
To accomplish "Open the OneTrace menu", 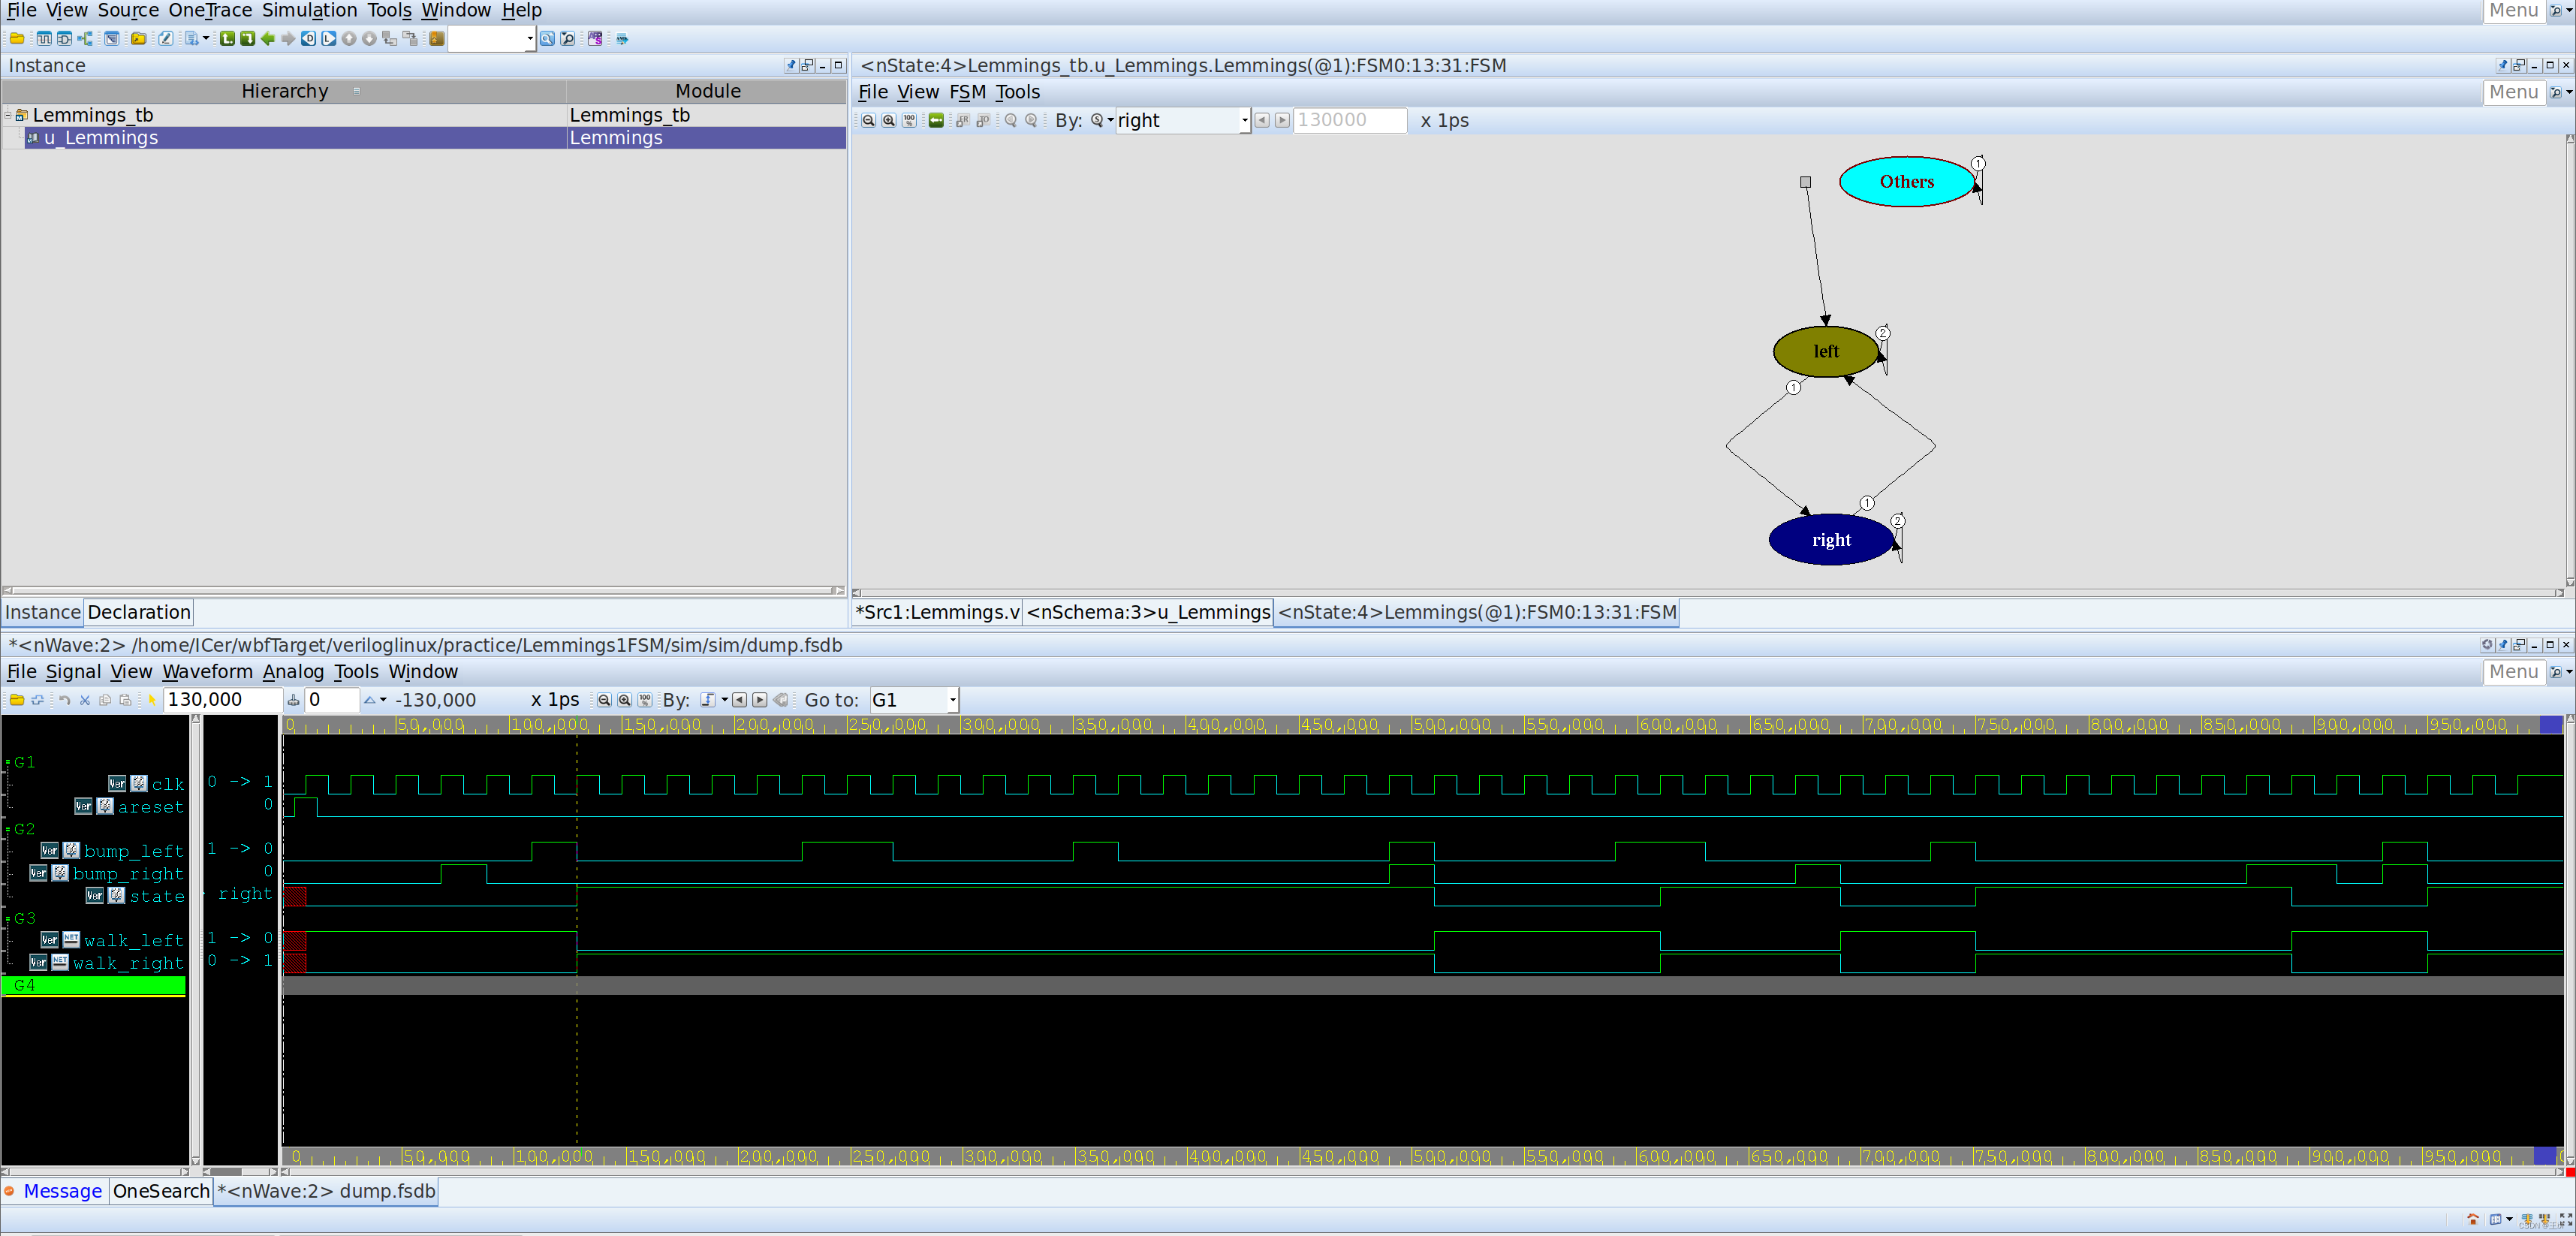I will [x=210, y=10].
